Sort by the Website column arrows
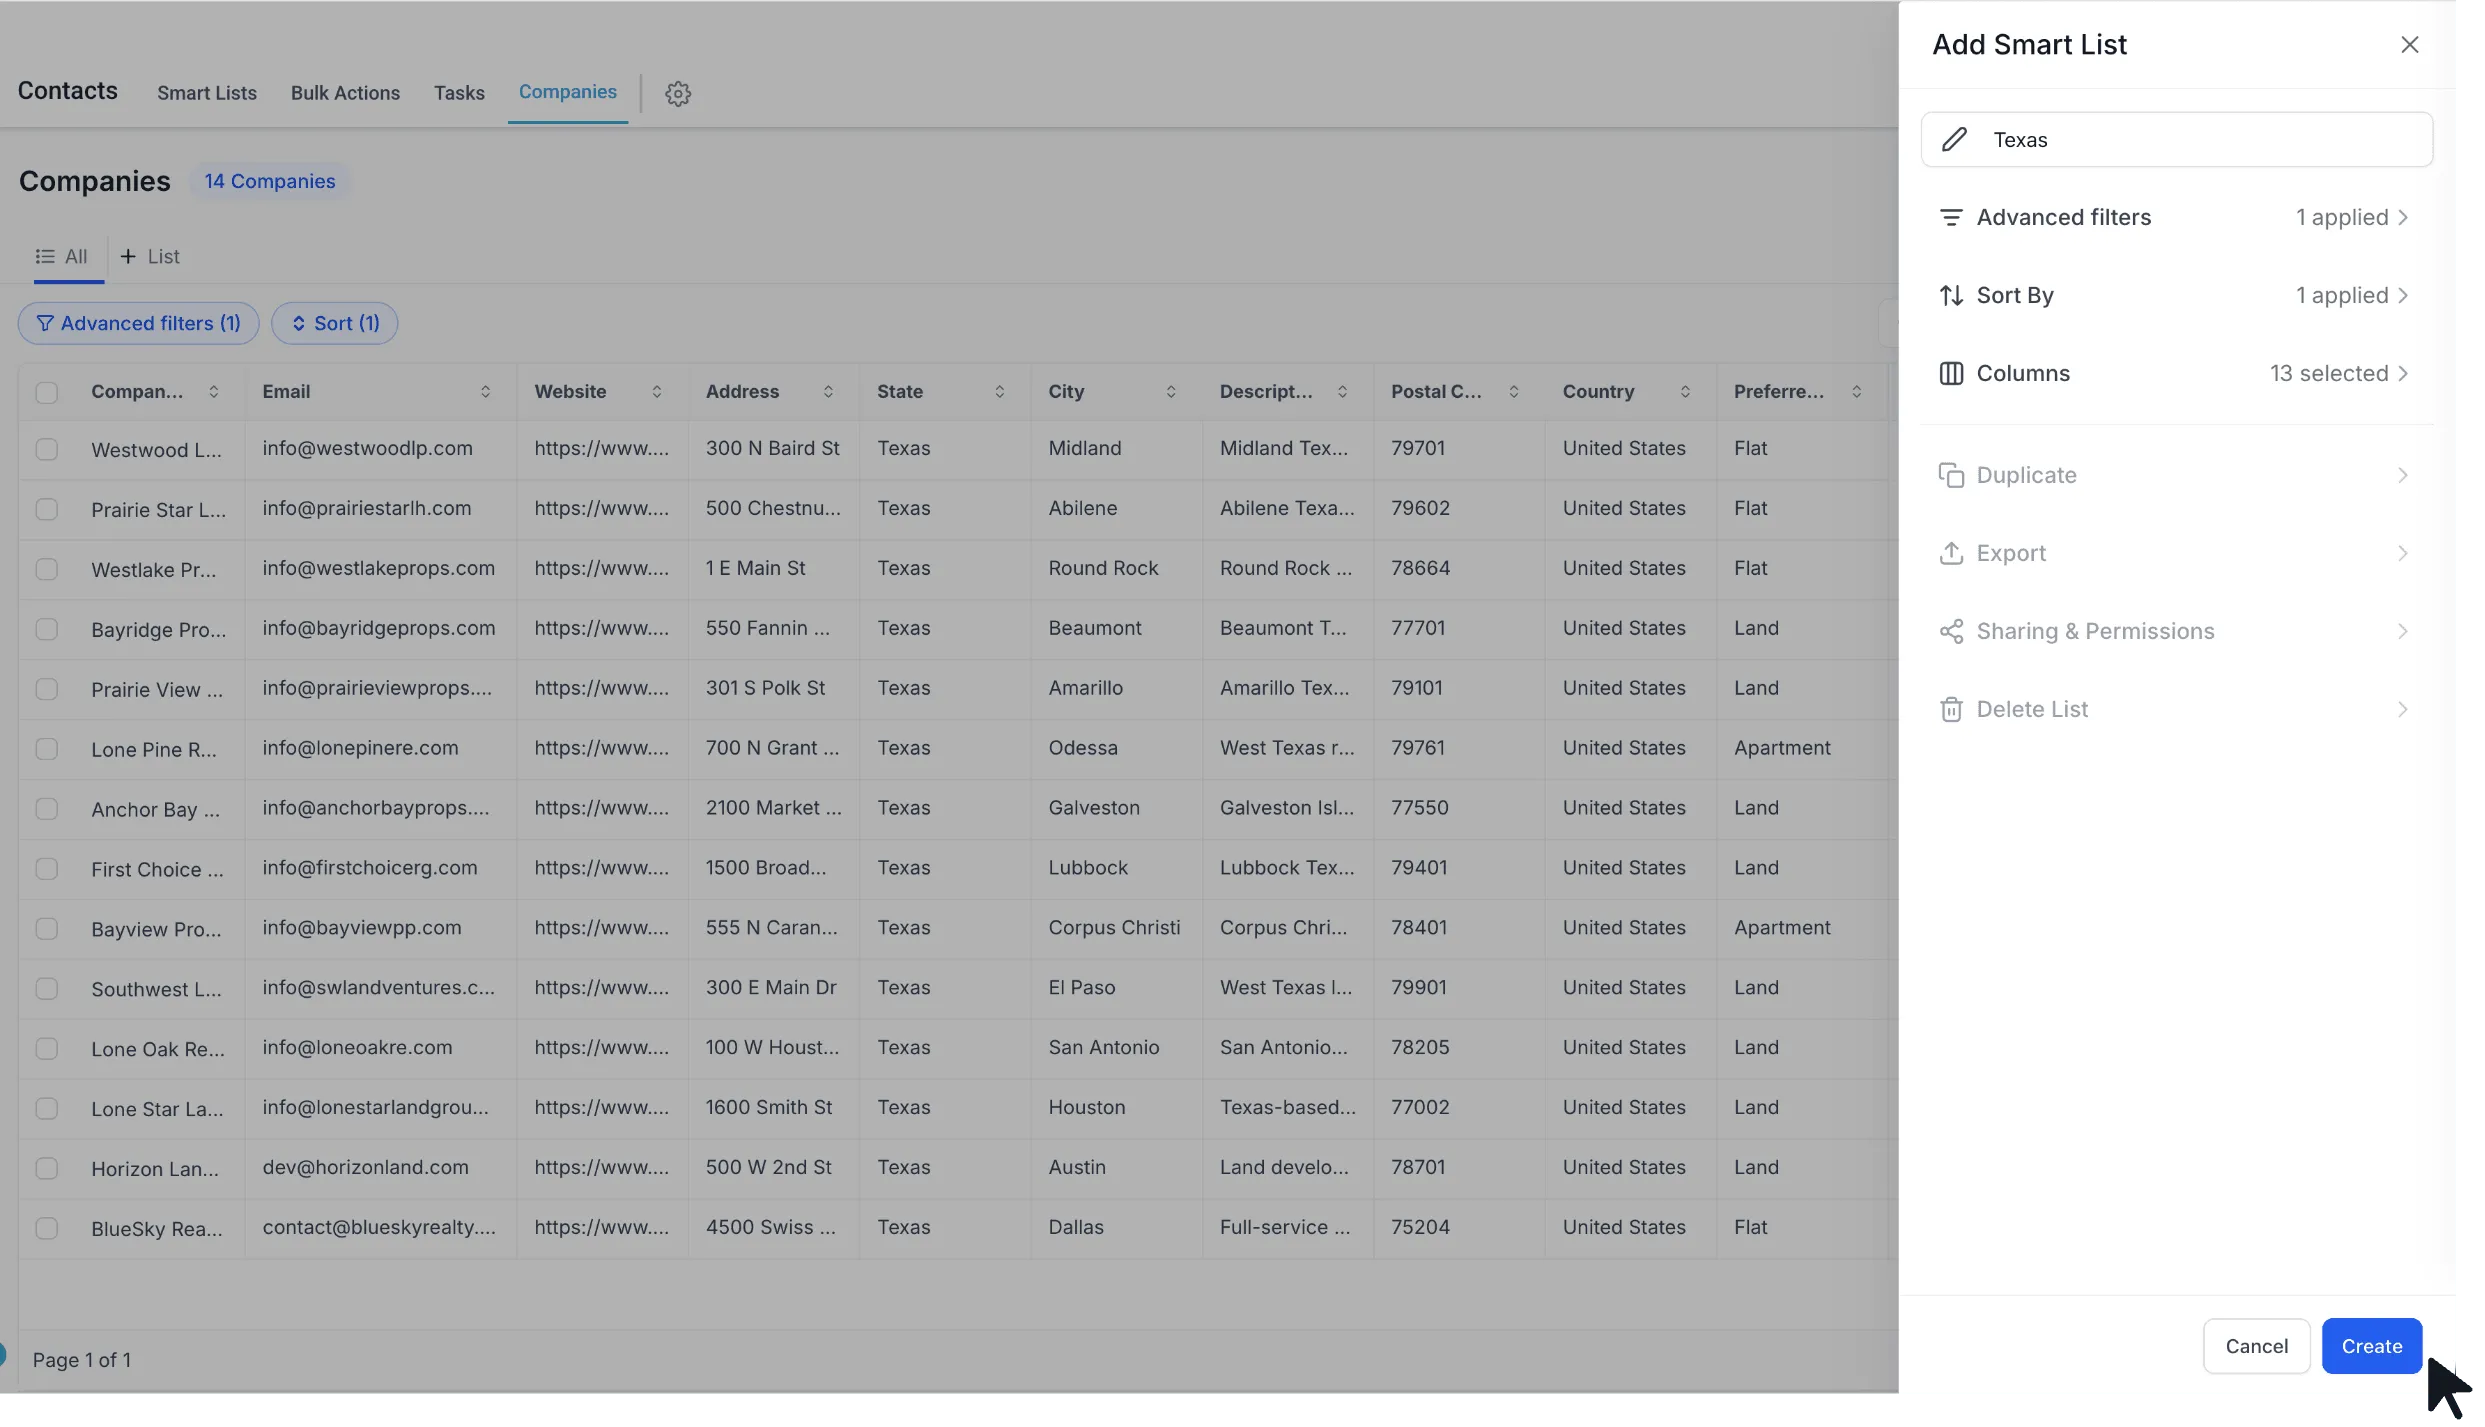 click(x=657, y=392)
